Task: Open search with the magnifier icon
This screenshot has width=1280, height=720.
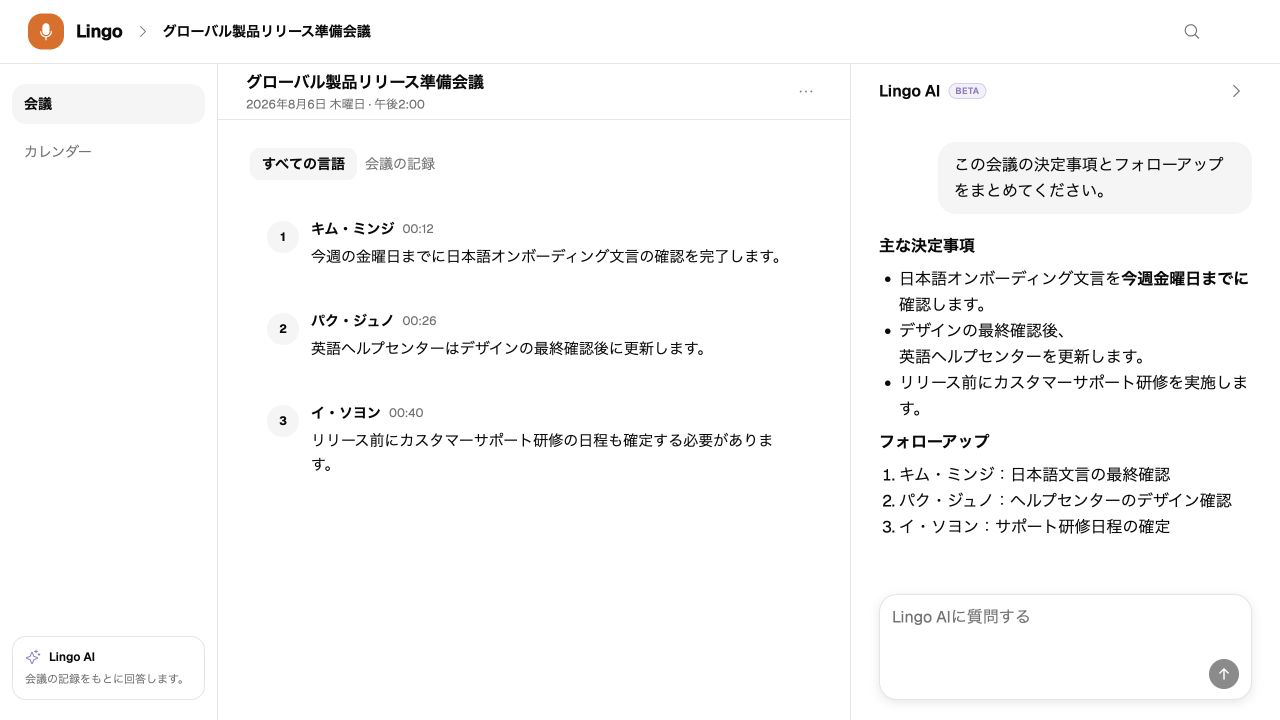Action: click(1192, 31)
